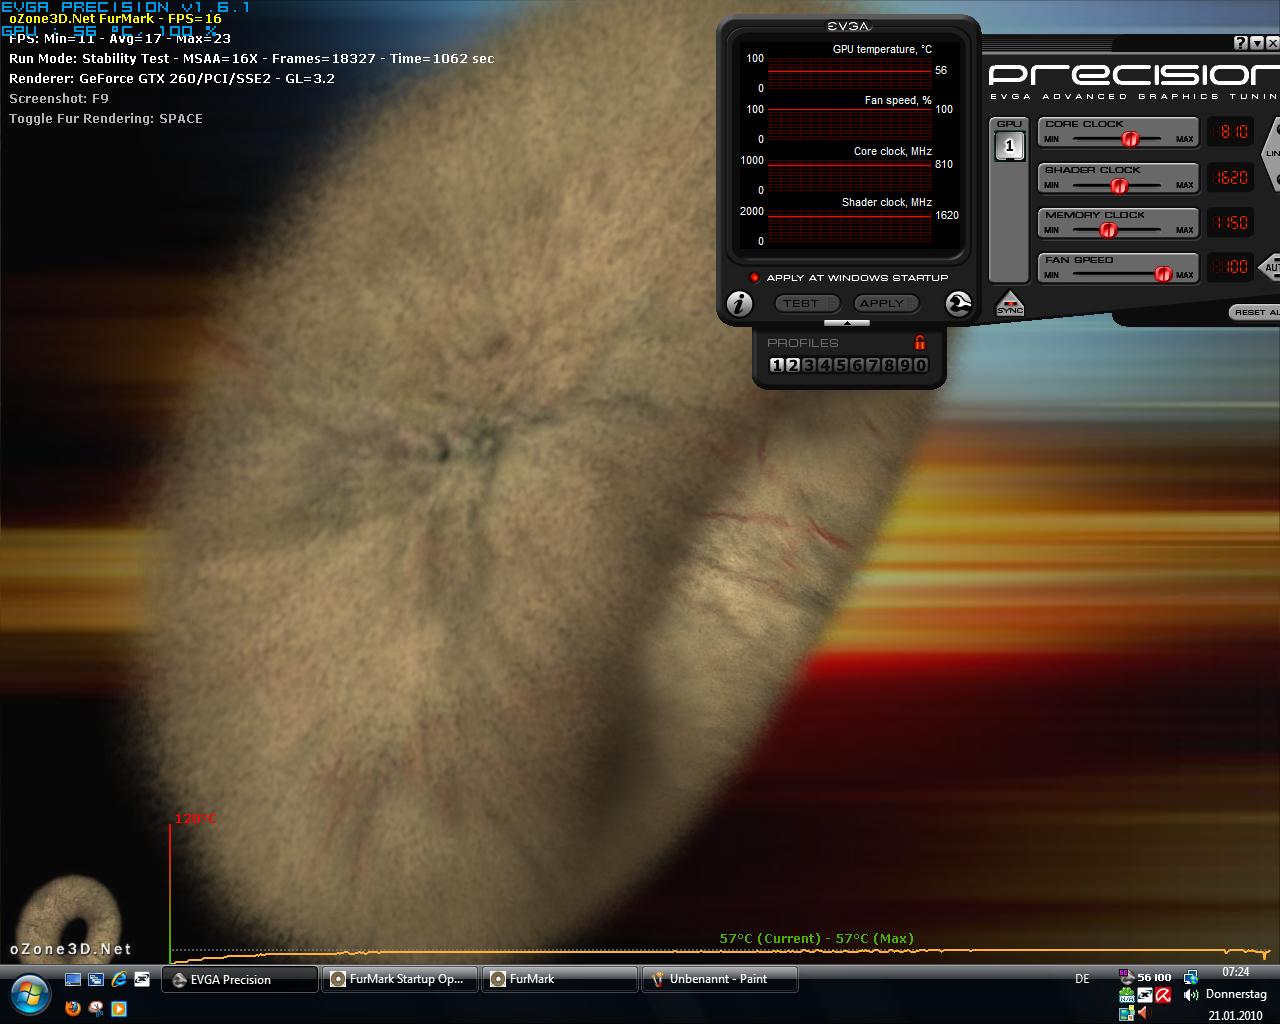Select profile slot 8
Viewport: 1280px width, 1024px height.
[x=888, y=365]
